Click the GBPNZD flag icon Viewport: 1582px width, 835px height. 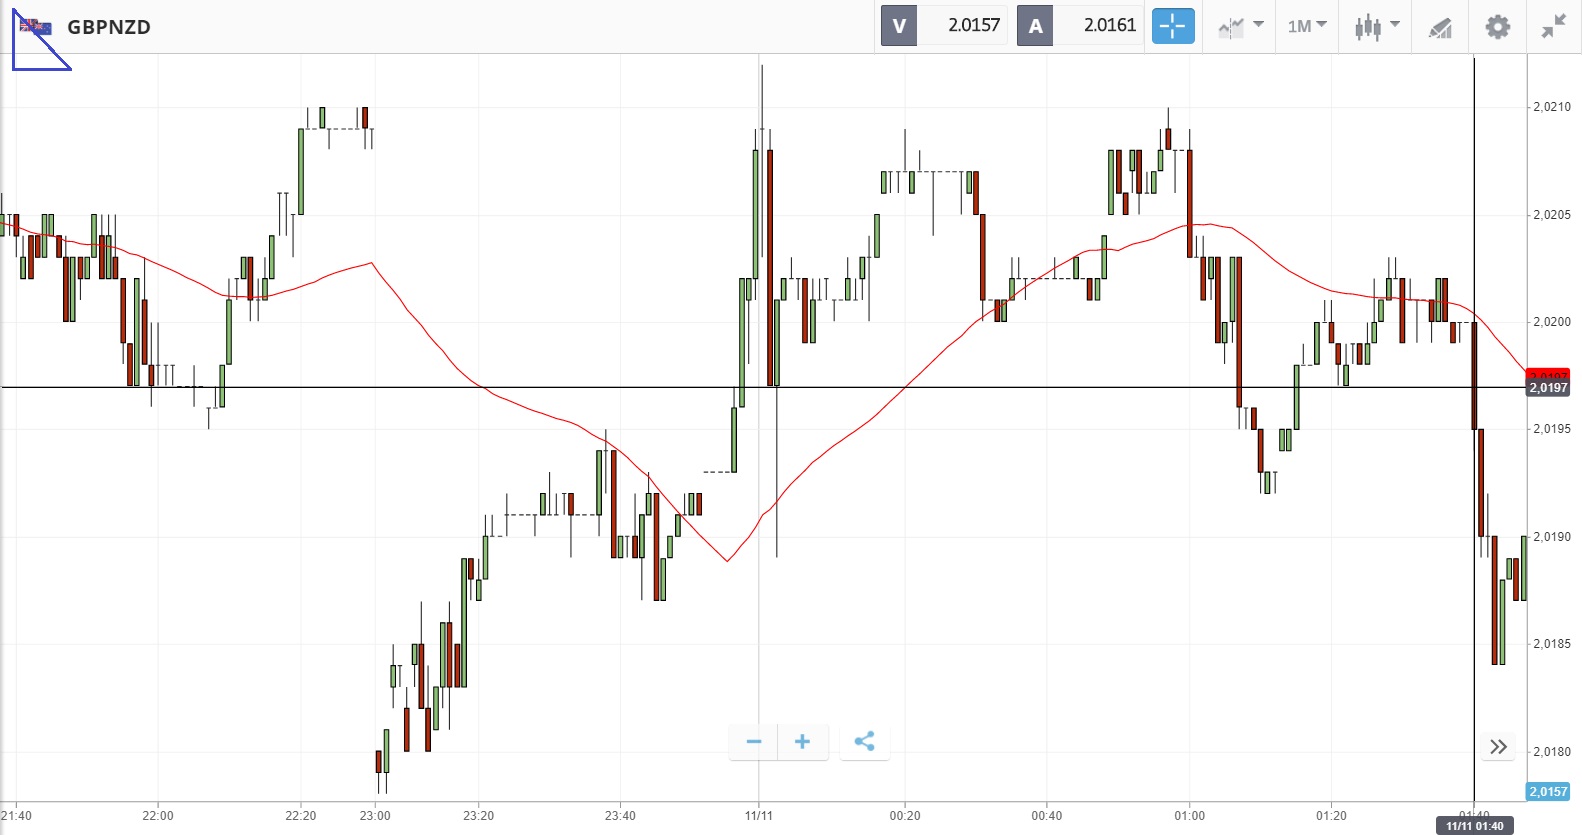click(x=36, y=27)
